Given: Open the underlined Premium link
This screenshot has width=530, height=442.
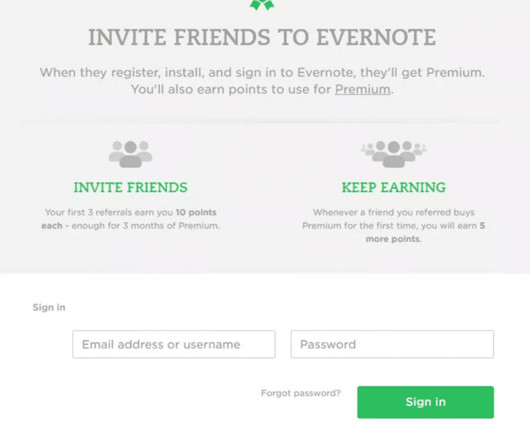Looking at the screenshot, I should pyautogui.click(x=362, y=90).
